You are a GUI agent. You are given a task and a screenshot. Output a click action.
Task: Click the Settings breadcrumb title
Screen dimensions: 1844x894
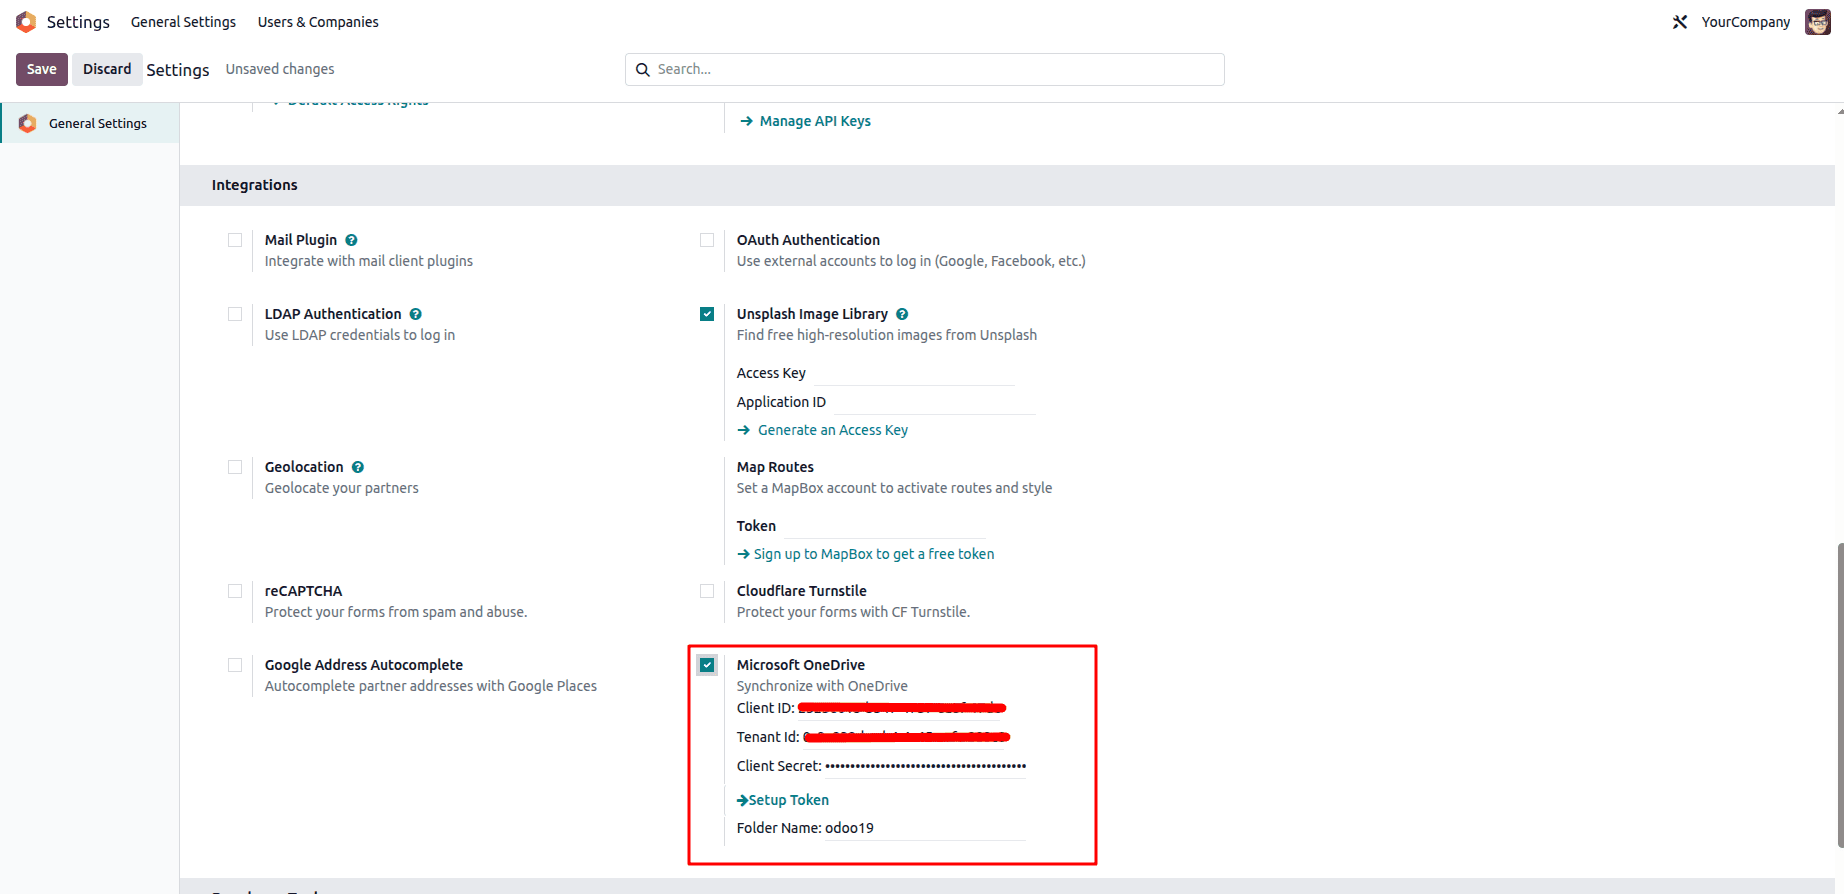tap(178, 70)
